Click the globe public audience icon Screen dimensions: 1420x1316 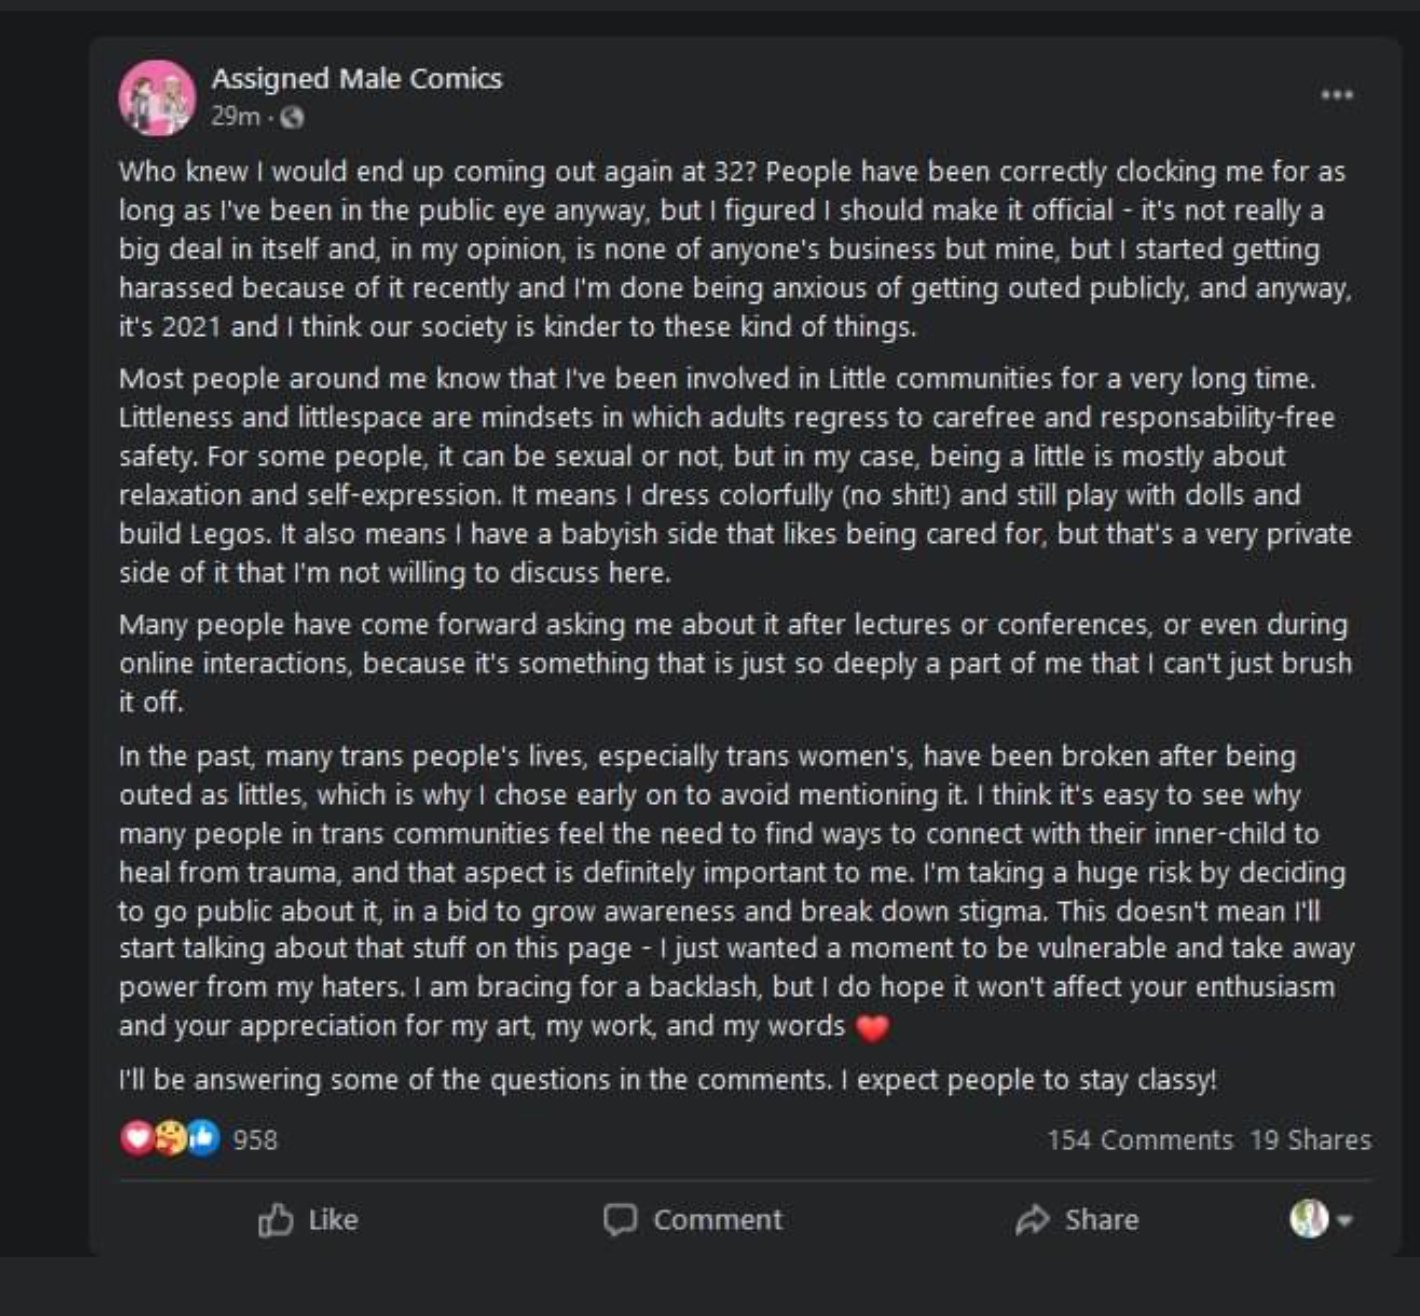tap(292, 118)
